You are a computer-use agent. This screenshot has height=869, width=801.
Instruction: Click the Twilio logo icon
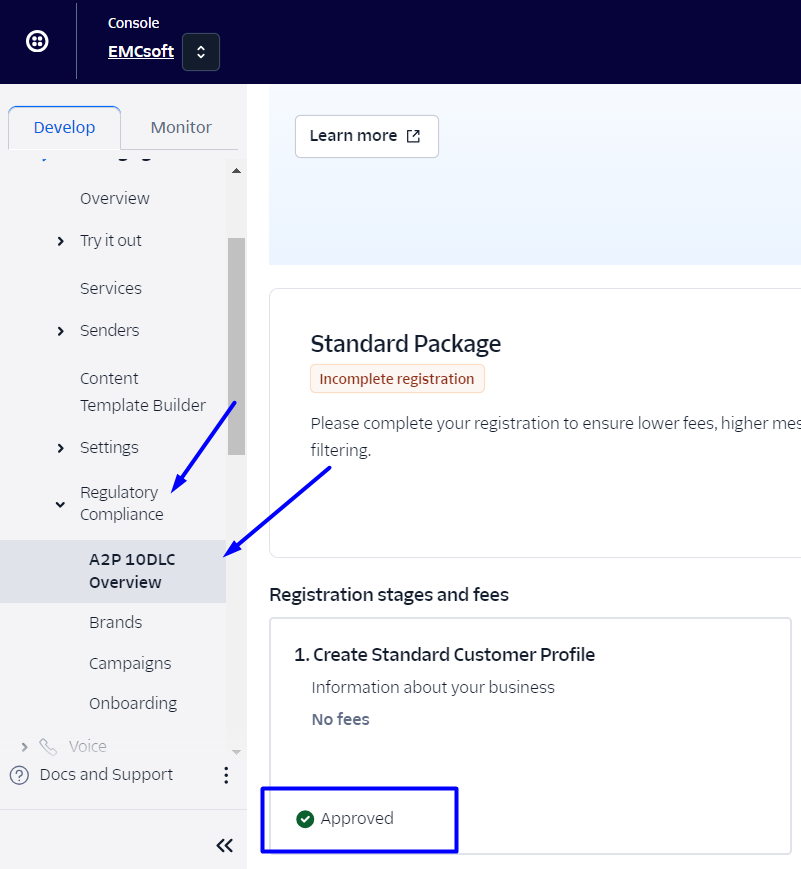37,42
